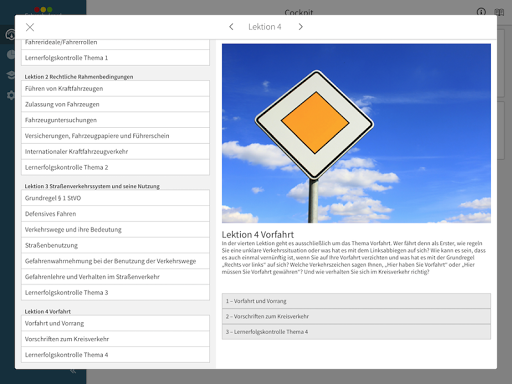
Task: Open '3 – Lernerfolgskontrolle Thema 4' row
Action: (356, 332)
